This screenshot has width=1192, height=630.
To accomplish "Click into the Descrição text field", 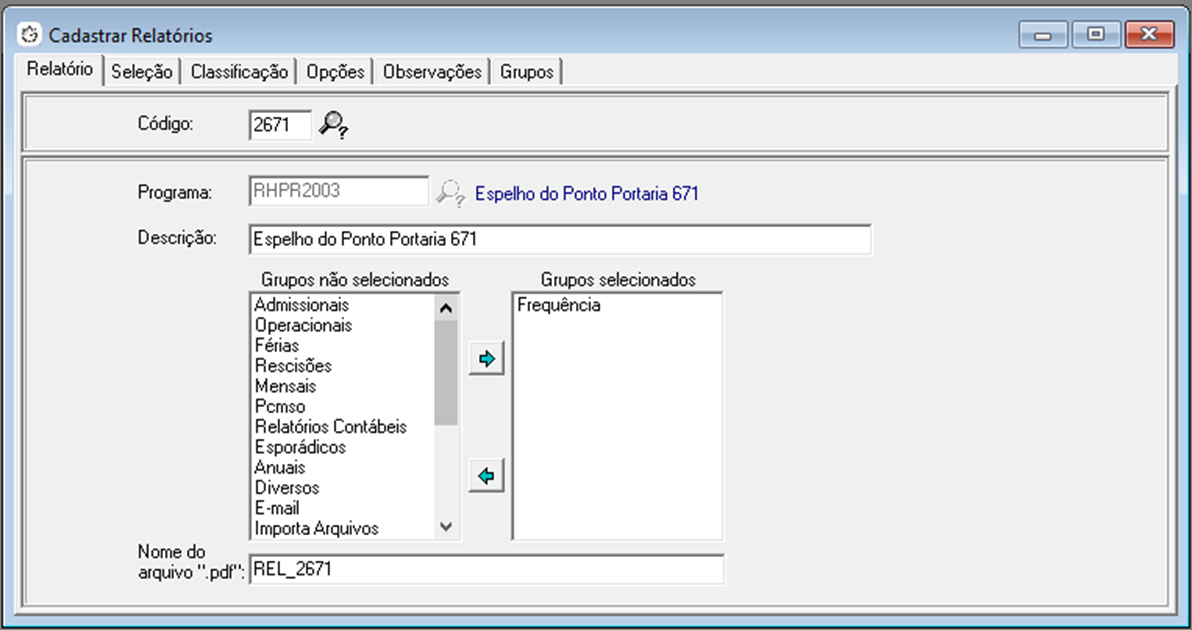I will pyautogui.click(x=559, y=240).
